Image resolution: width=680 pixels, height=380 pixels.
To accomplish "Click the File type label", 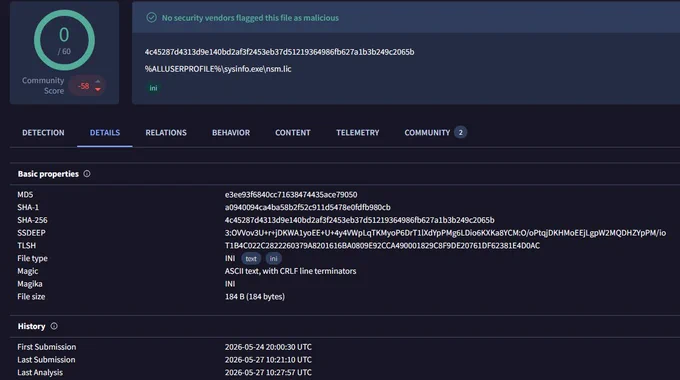I will pos(32,258).
